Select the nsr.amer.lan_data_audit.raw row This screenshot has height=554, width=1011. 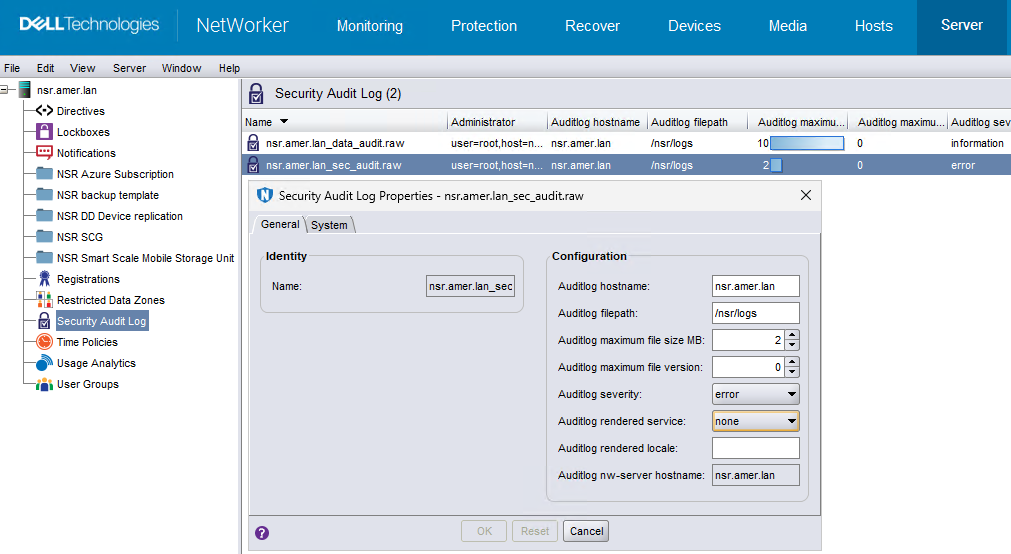(334, 143)
